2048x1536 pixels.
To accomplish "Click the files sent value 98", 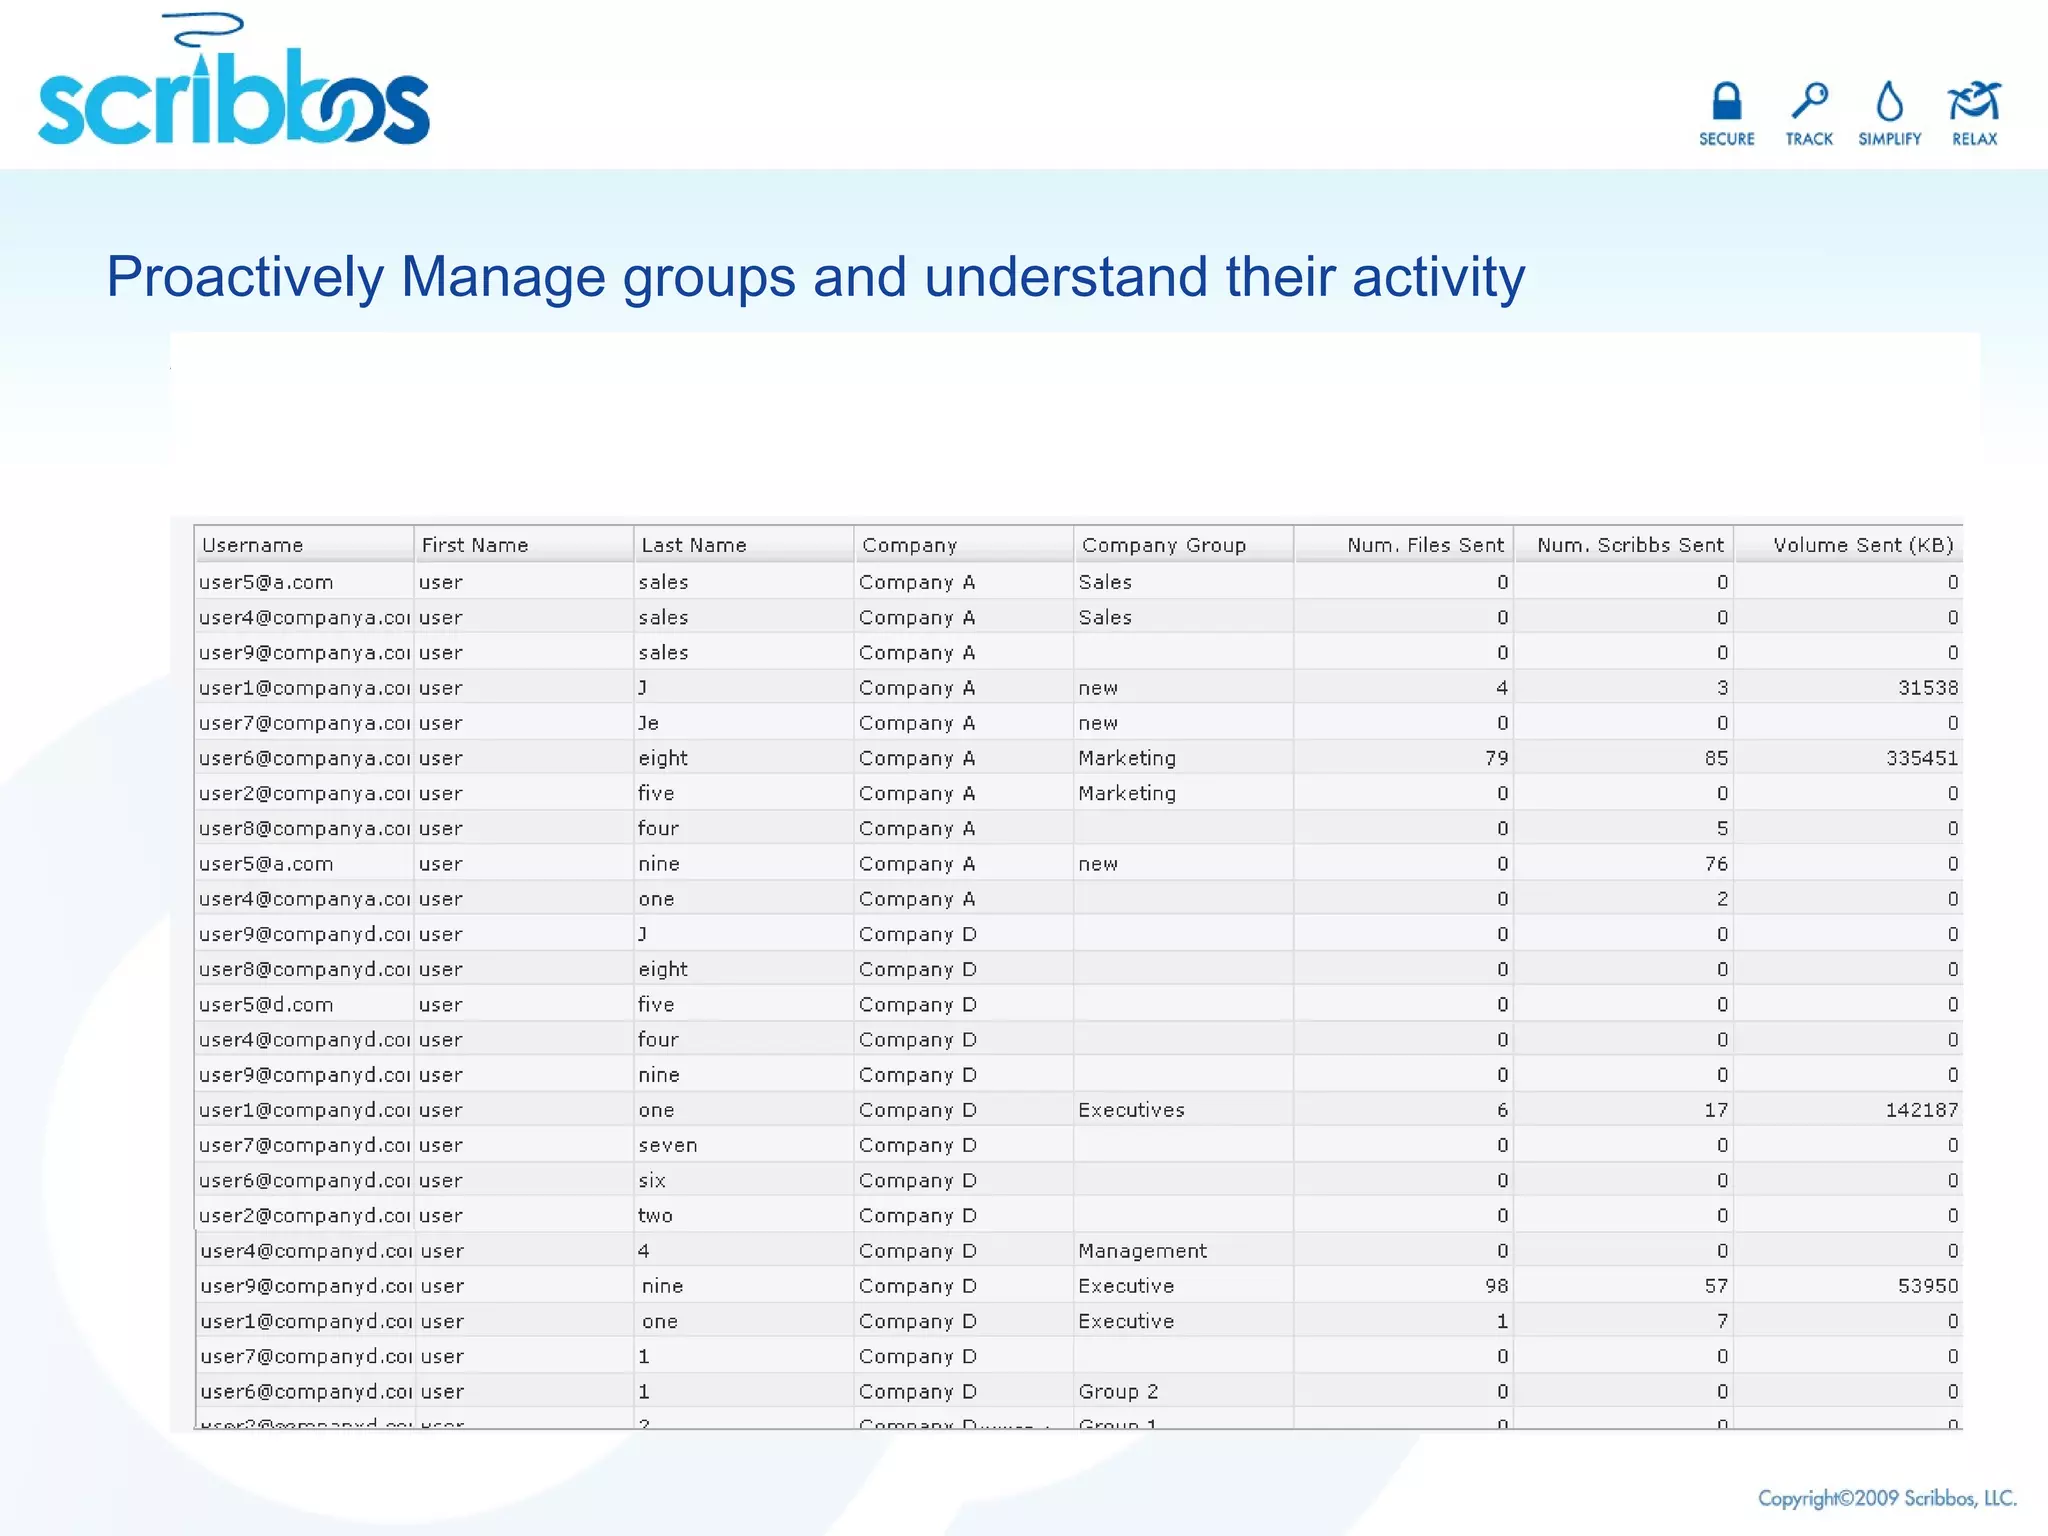I will click(1496, 1286).
